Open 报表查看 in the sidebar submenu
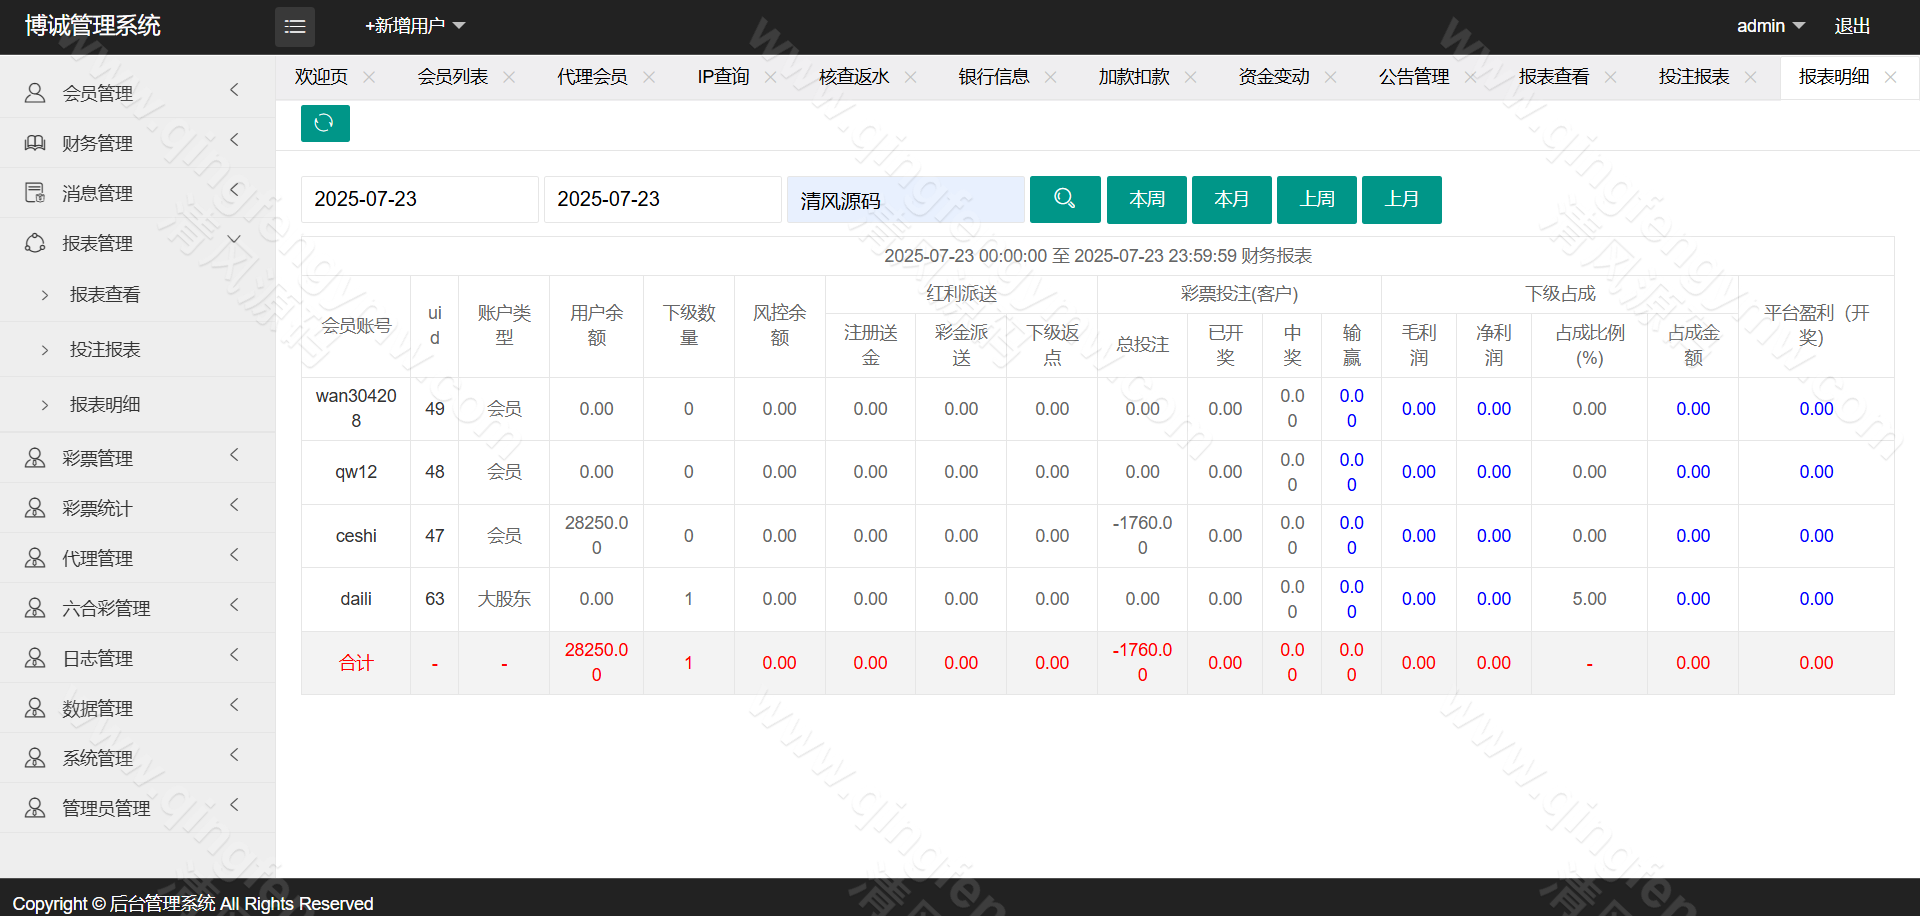Image resolution: width=1920 pixels, height=916 pixels. 105,295
